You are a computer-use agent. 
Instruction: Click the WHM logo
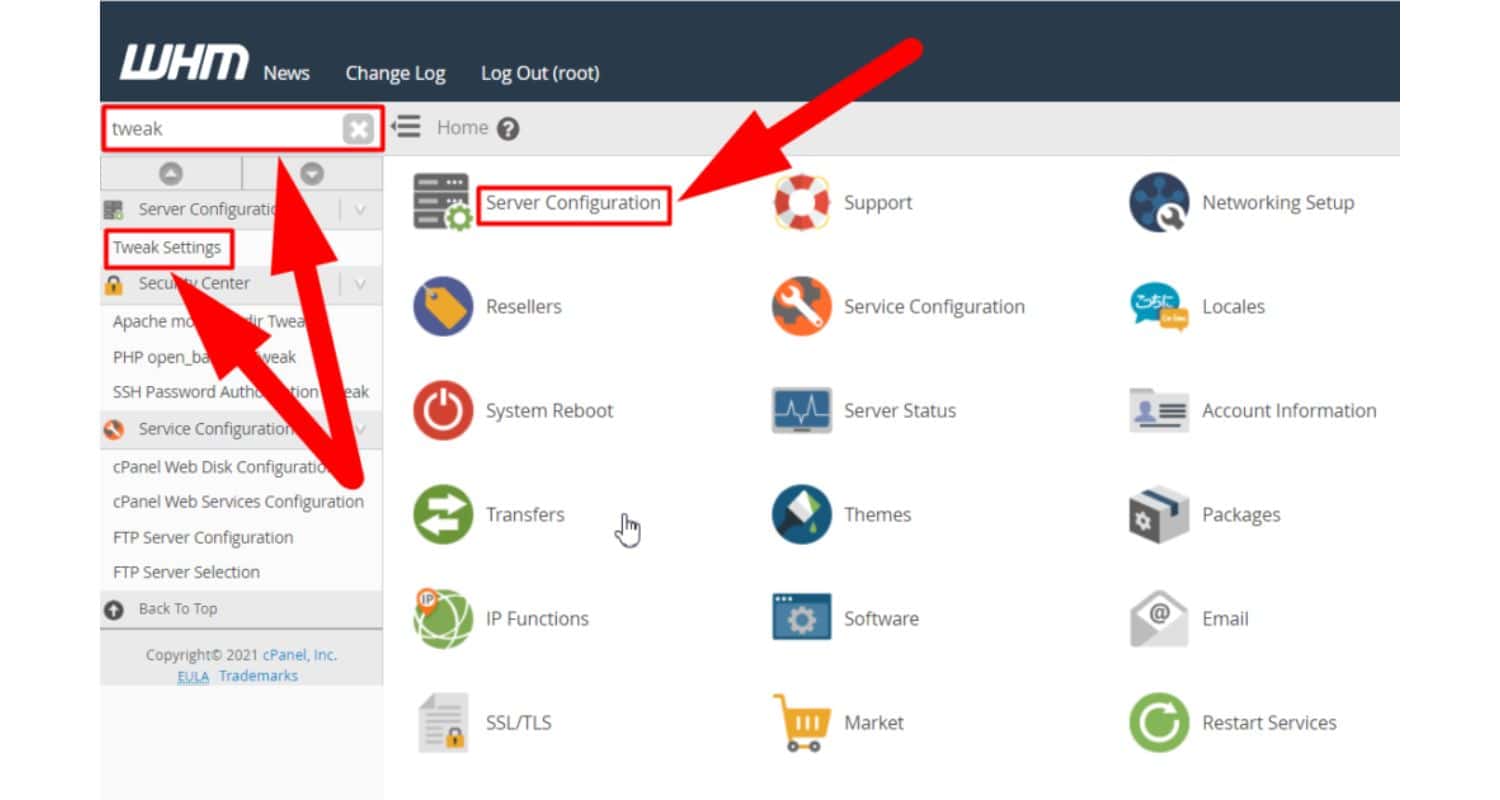coord(184,62)
